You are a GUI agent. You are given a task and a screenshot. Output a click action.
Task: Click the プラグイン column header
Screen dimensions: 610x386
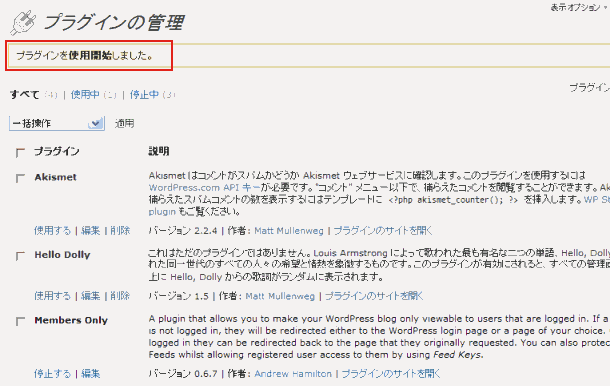57,151
